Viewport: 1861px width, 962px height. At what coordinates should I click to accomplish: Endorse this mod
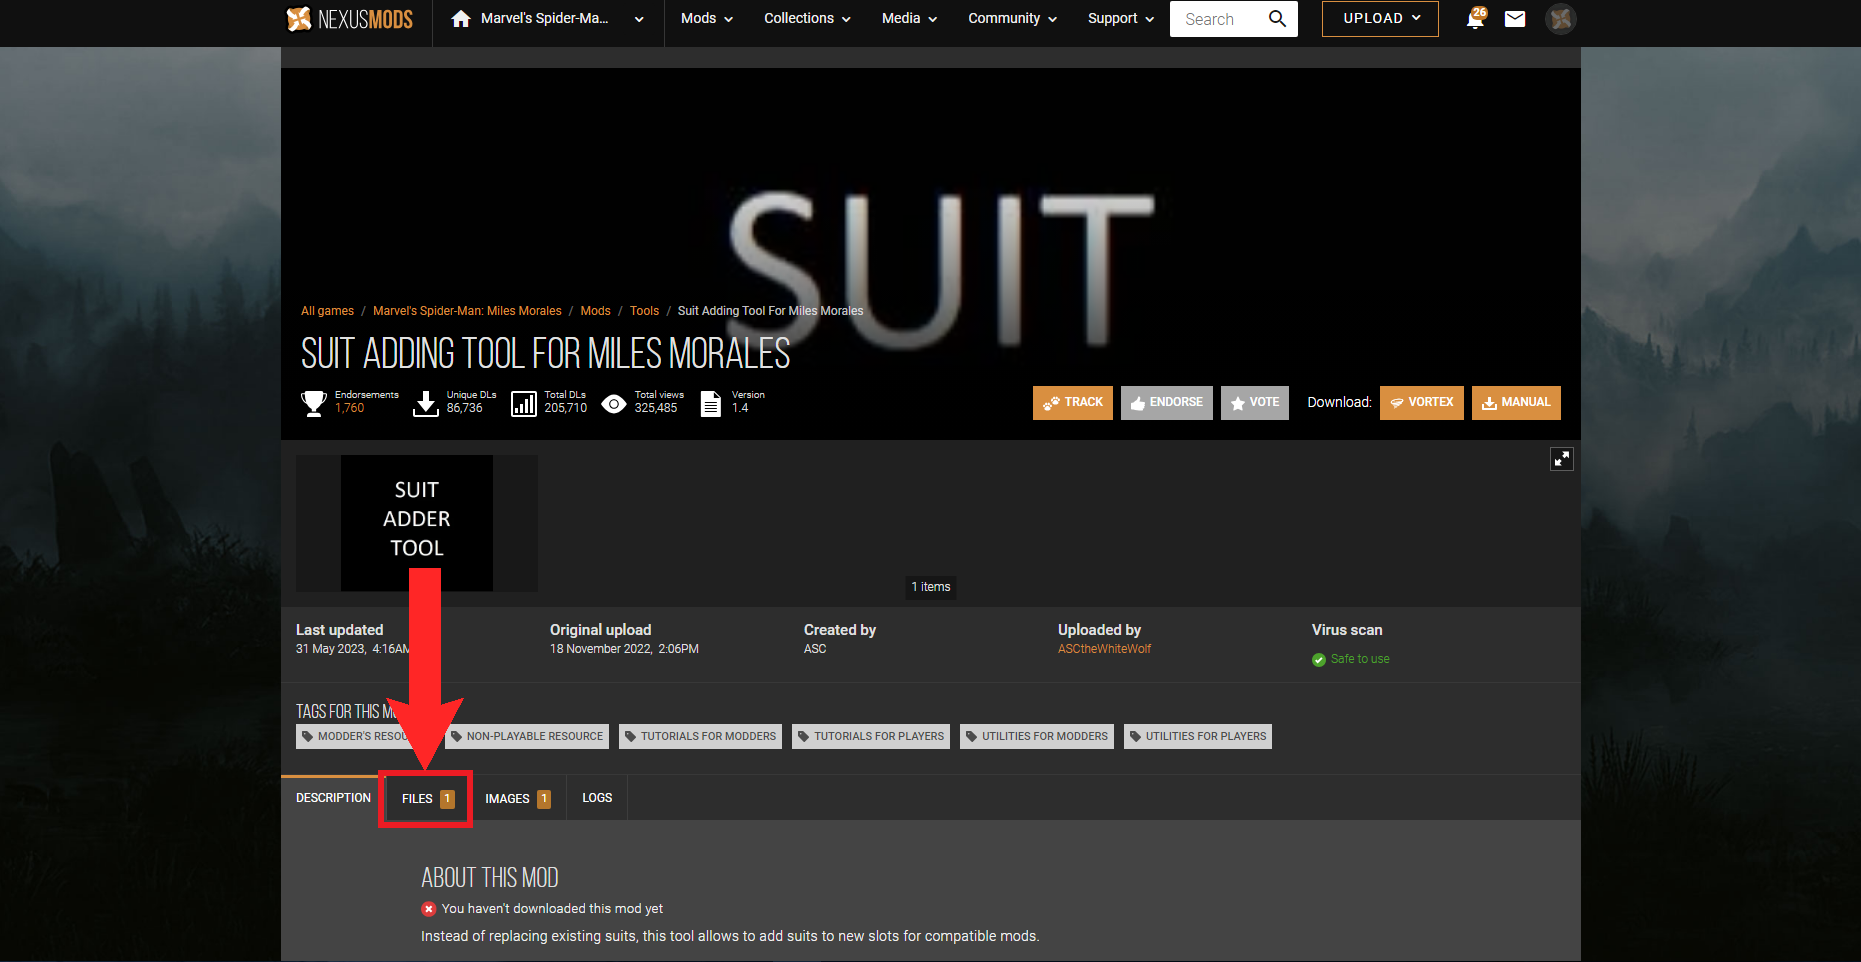click(x=1167, y=403)
